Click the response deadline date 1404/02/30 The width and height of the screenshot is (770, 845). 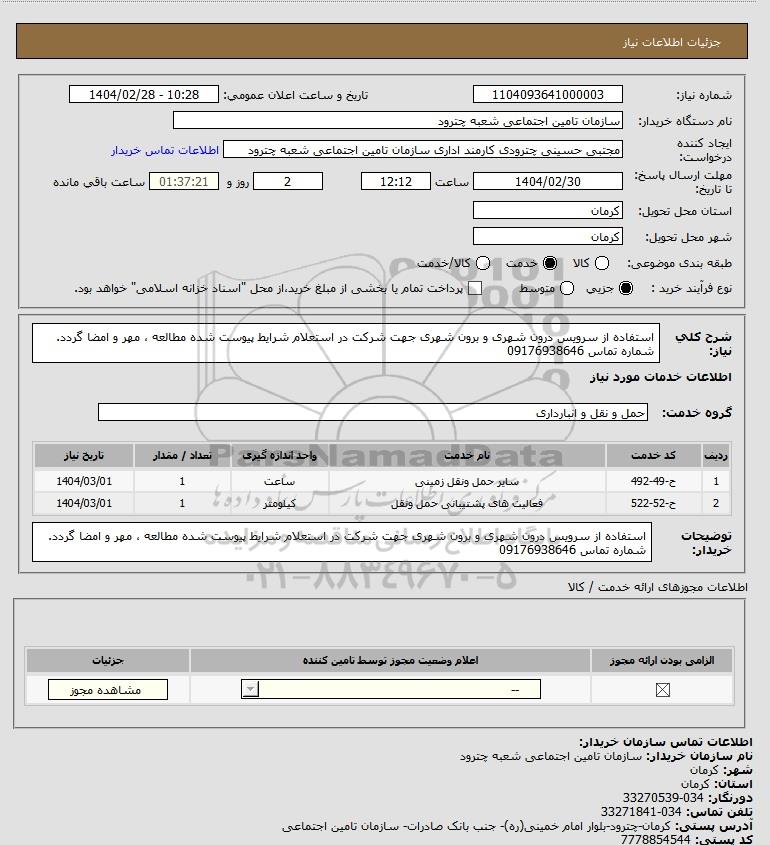coord(547,182)
